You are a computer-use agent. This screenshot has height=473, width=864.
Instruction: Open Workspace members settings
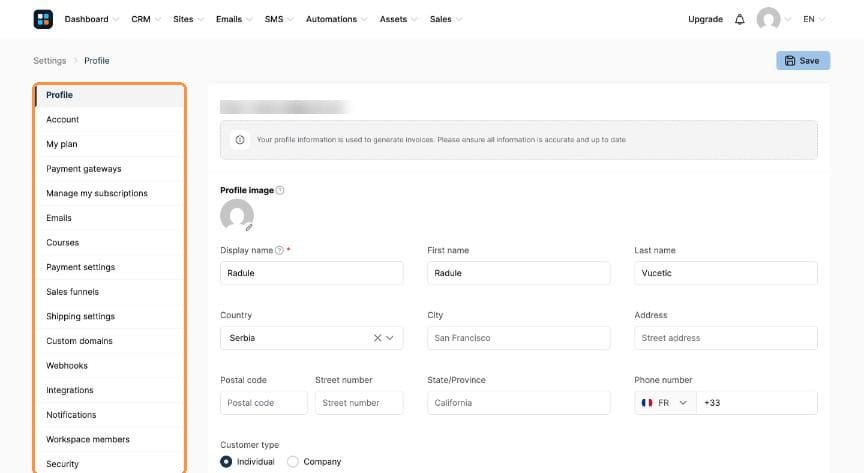point(109,439)
